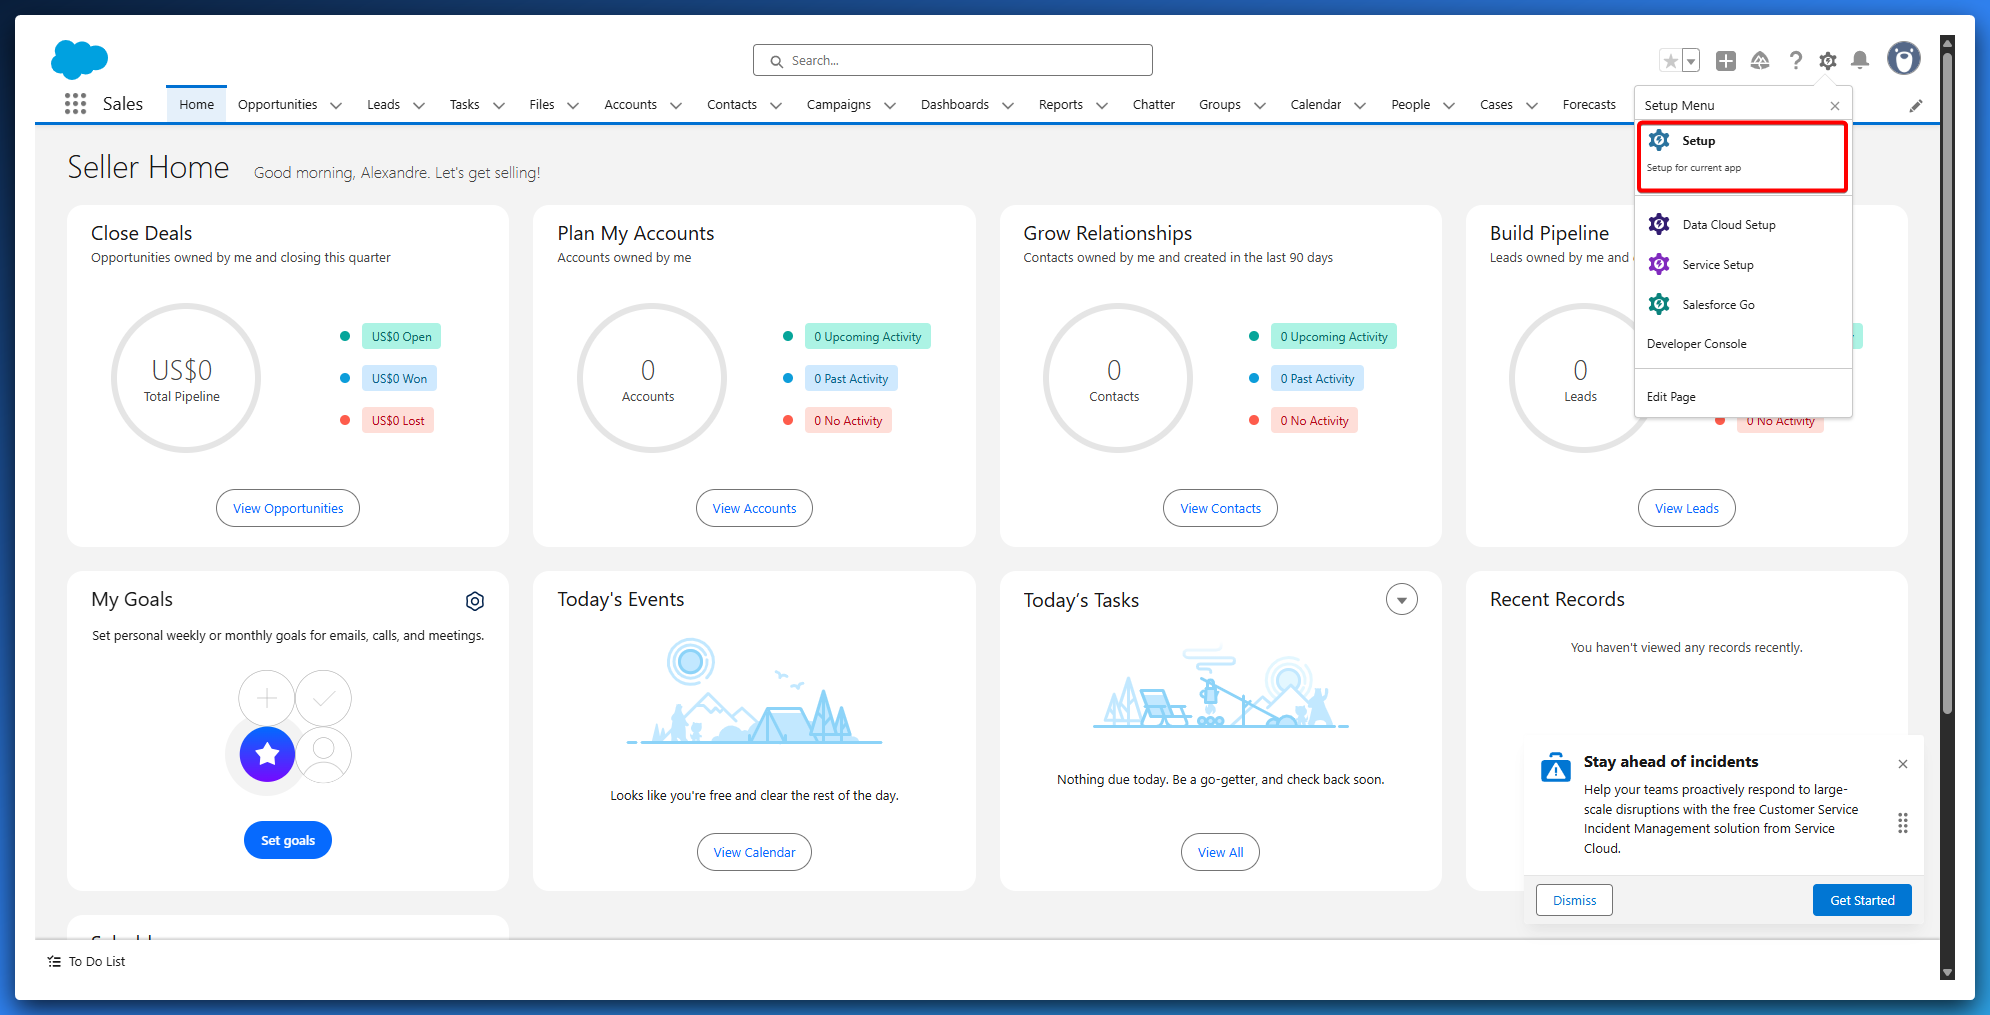Open the To Do List utility
Image resolution: width=1990 pixels, height=1015 pixels.
[x=86, y=962]
